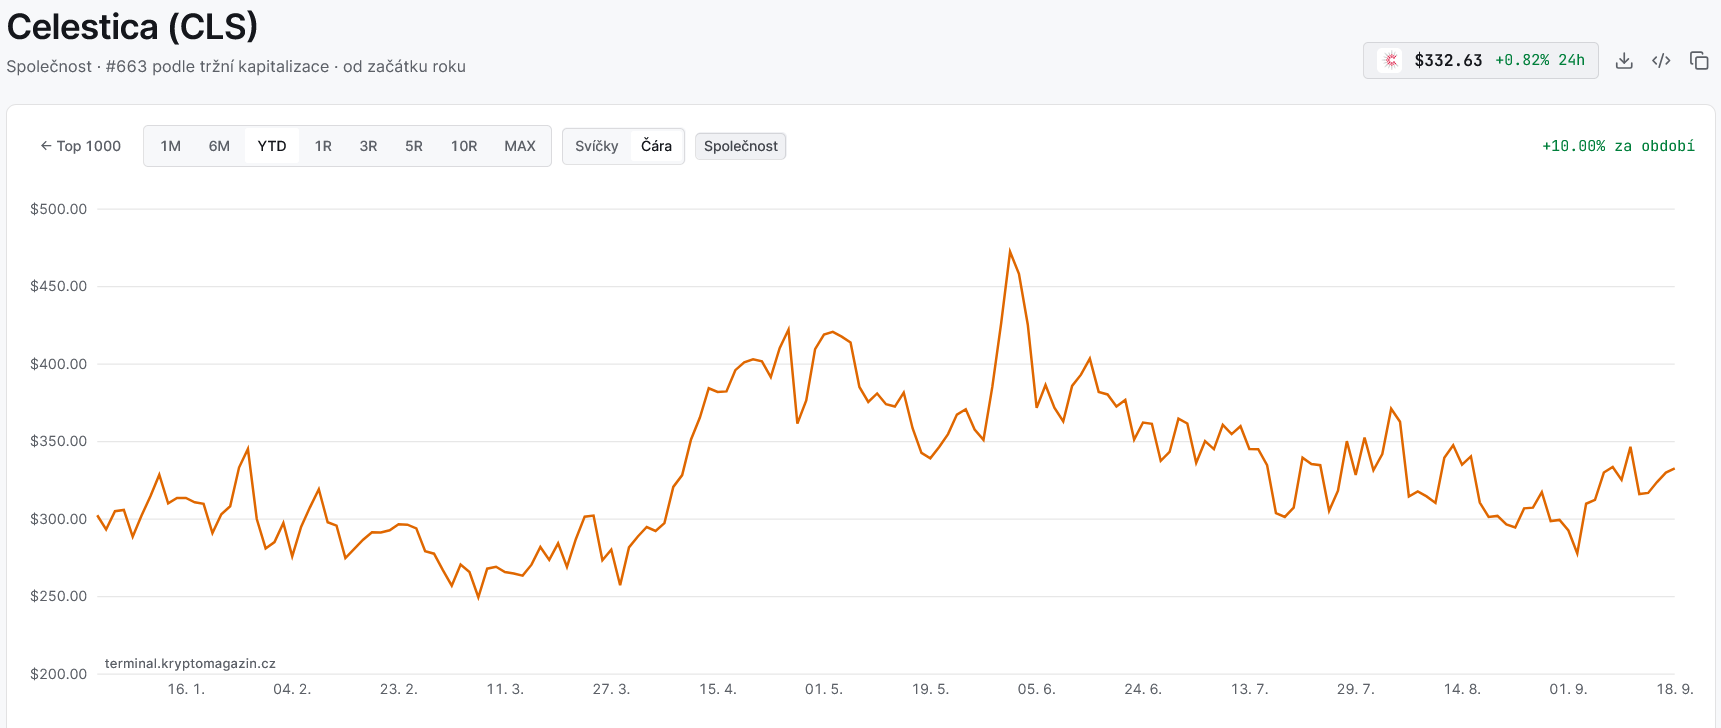Click the highest price peak on the line
The width and height of the screenshot is (1721, 728).
[1010, 251]
